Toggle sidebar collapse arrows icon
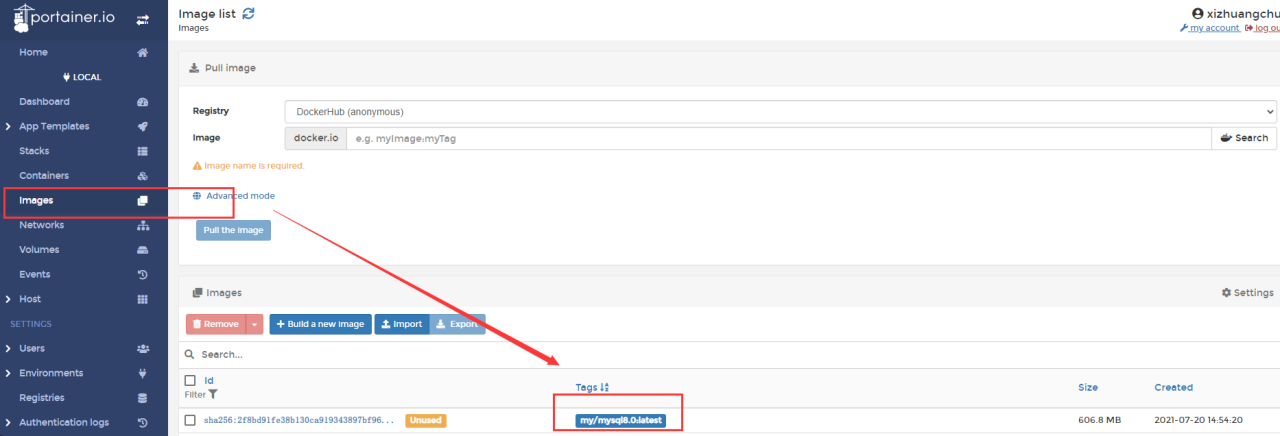The image size is (1280, 436). click(142, 19)
